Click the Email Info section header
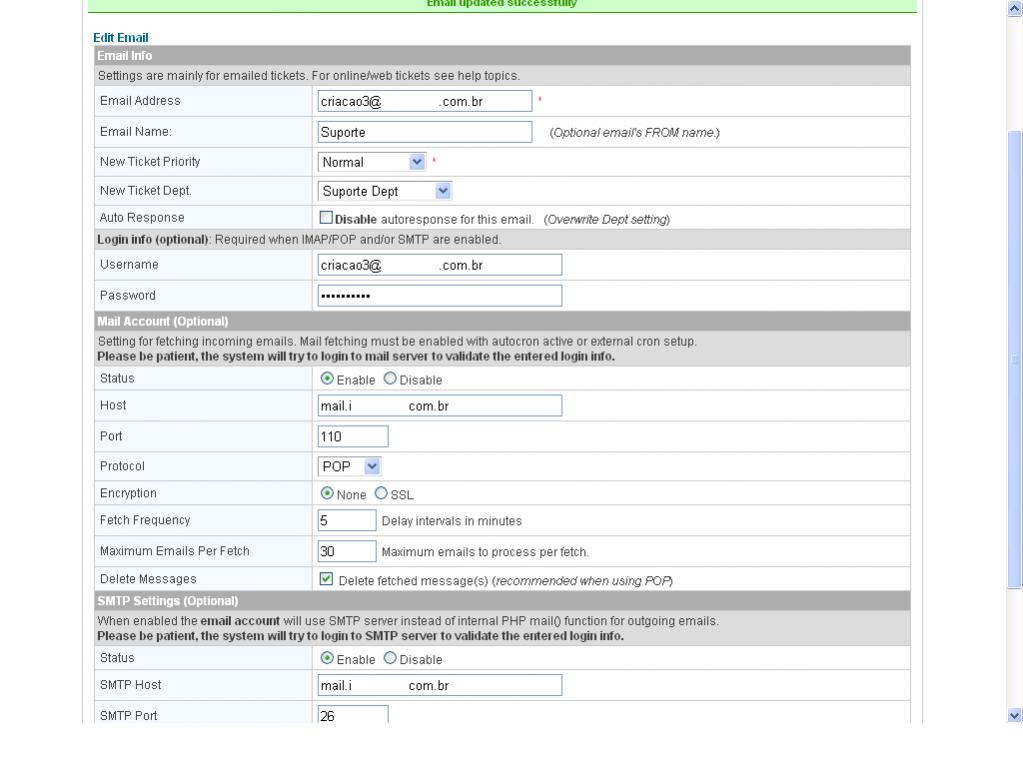Viewport: 1023px width, 767px height. point(502,55)
